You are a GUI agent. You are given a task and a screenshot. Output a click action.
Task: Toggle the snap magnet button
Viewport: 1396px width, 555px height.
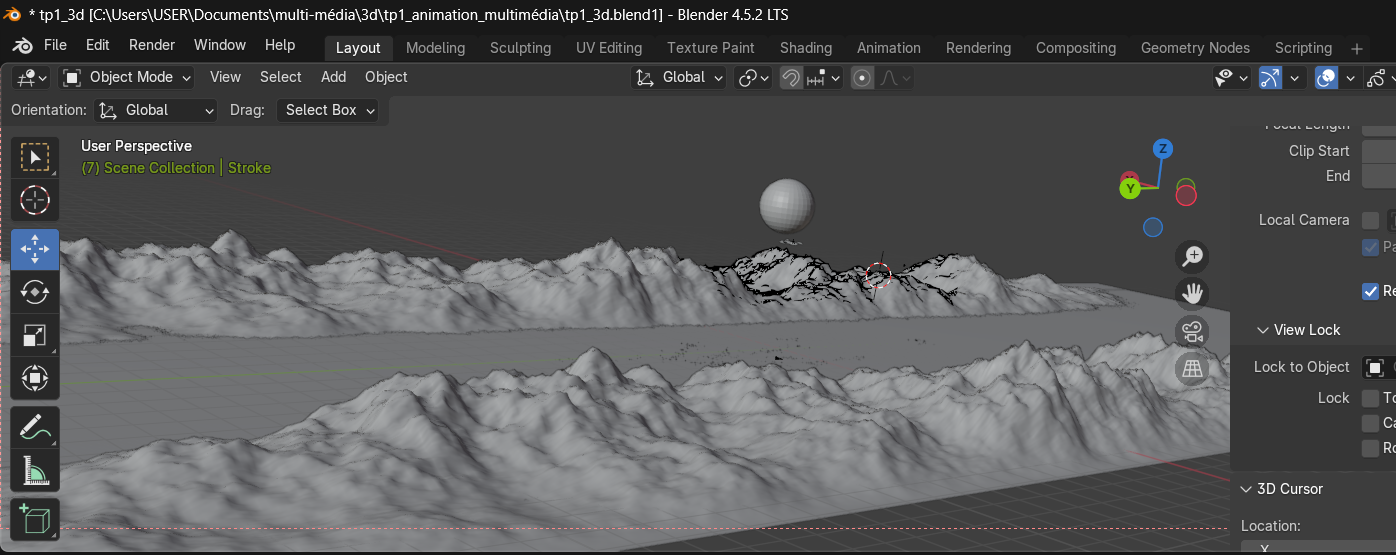[x=791, y=78]
